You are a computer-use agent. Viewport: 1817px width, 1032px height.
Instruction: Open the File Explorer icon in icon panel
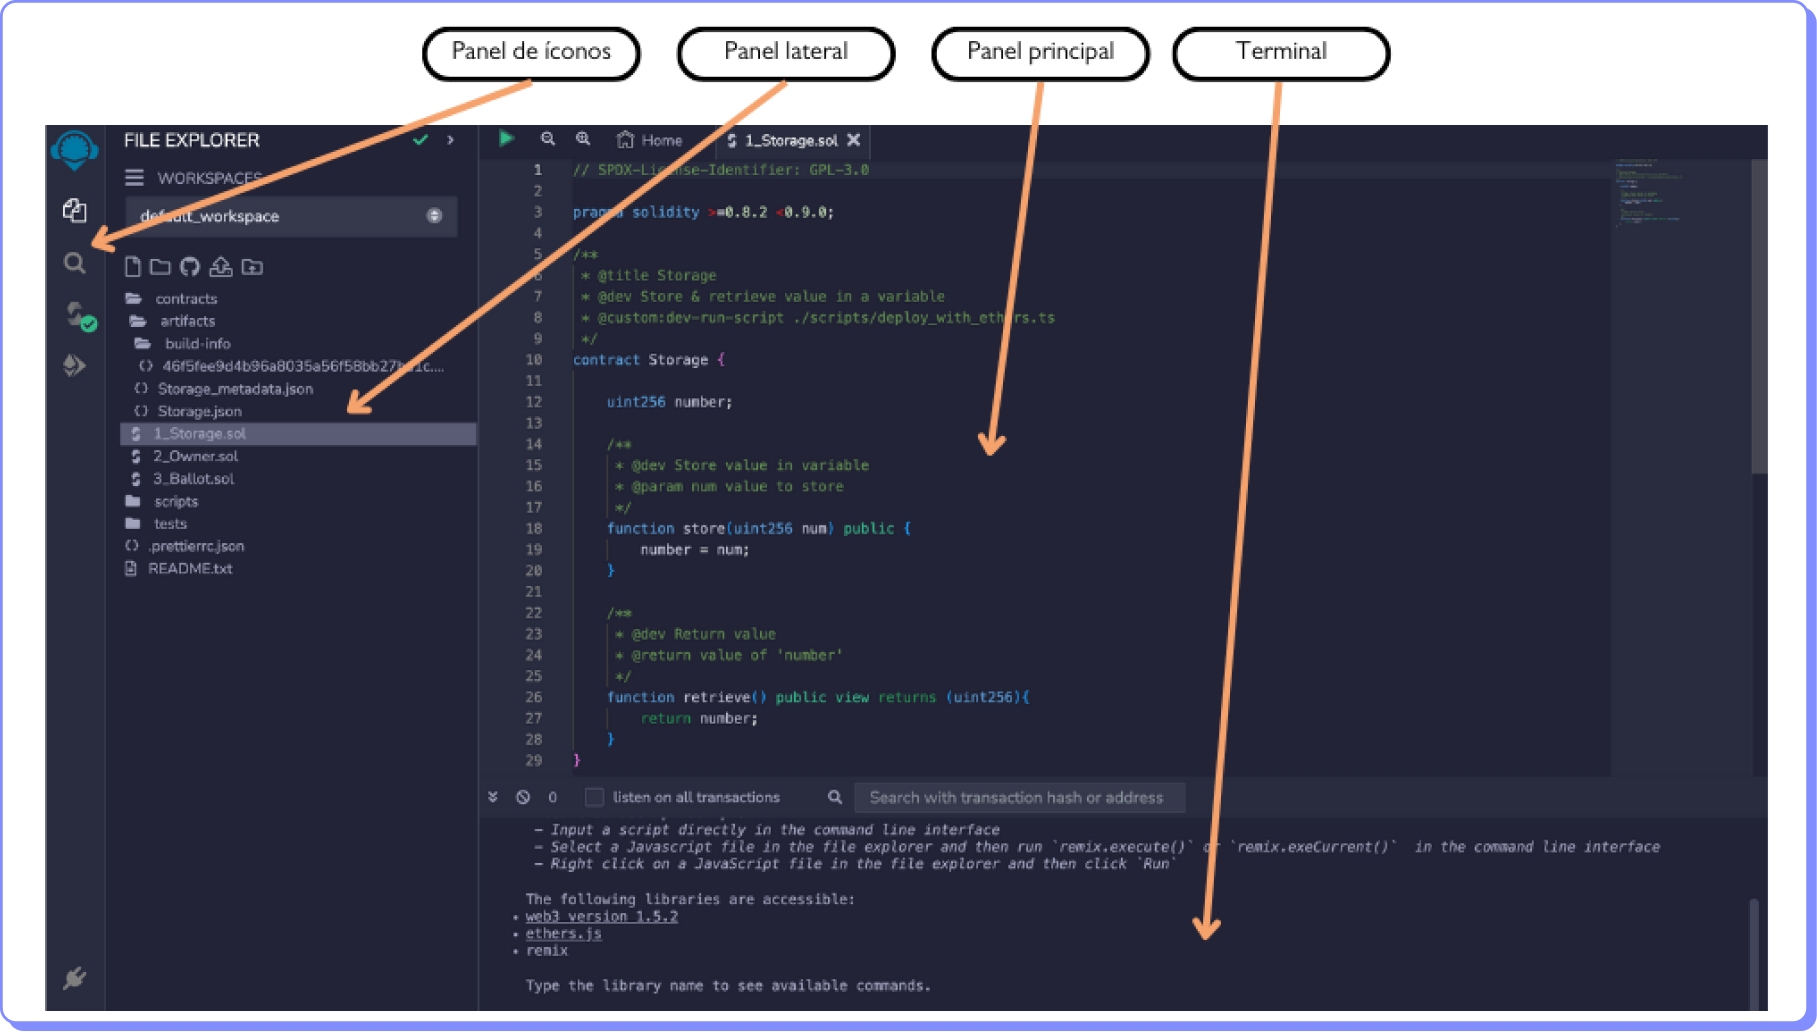coord(74,210)
